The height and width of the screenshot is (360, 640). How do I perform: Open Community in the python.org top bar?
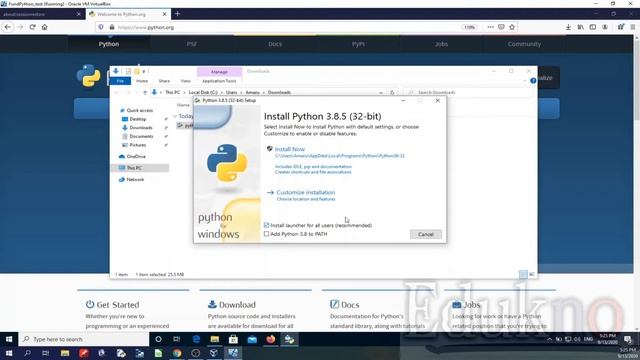pyautogui.click(x=524, y=44)
